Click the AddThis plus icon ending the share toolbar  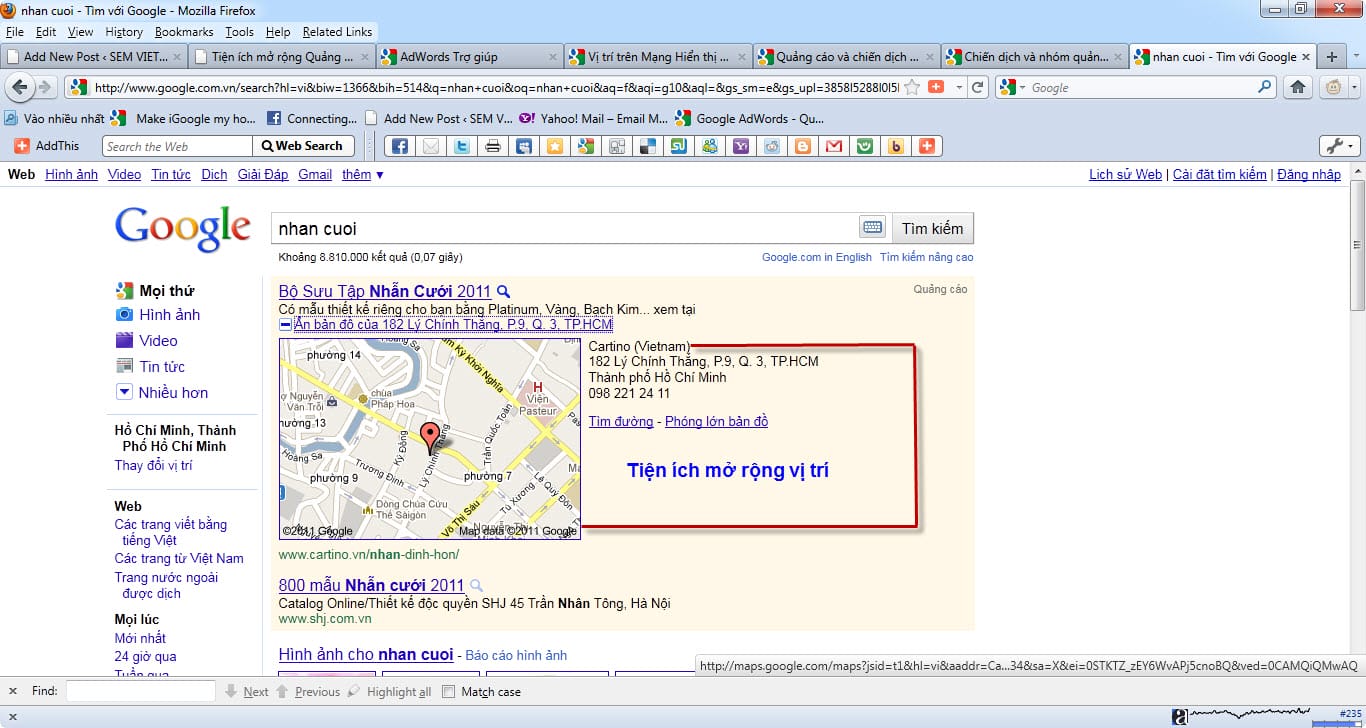coord(926,146)
